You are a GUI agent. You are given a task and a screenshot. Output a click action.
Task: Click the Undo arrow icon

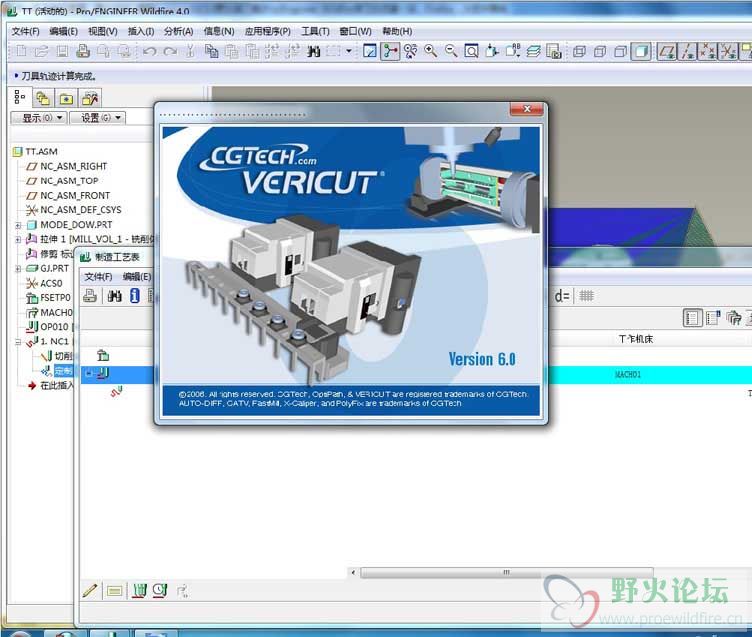pyautogui.click(x=150, y=51)
